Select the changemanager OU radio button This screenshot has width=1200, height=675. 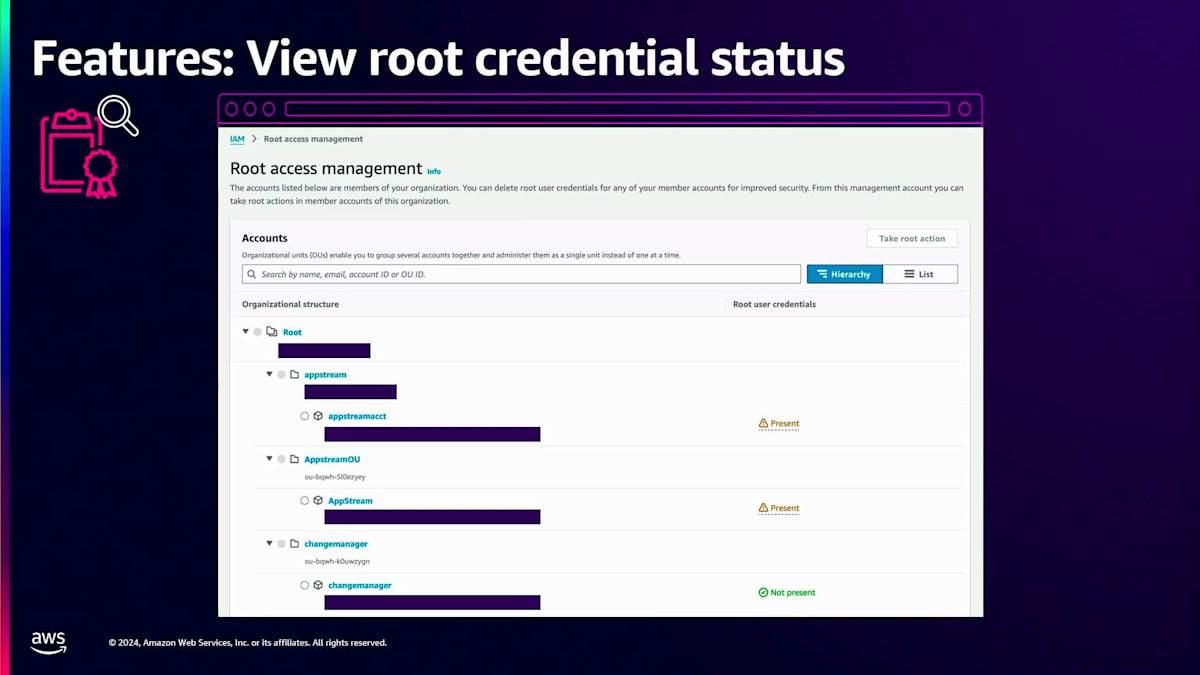(x=281, y=543)
